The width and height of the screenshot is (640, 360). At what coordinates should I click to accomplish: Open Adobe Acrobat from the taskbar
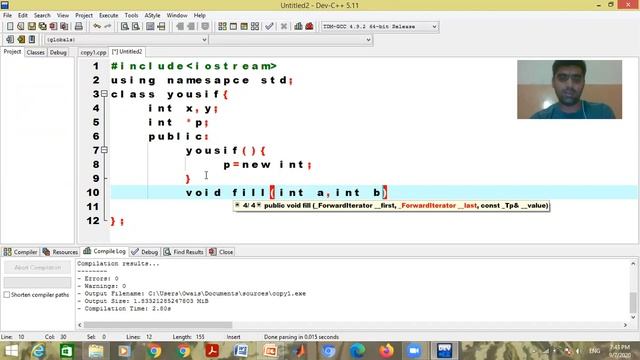(212, 351)
